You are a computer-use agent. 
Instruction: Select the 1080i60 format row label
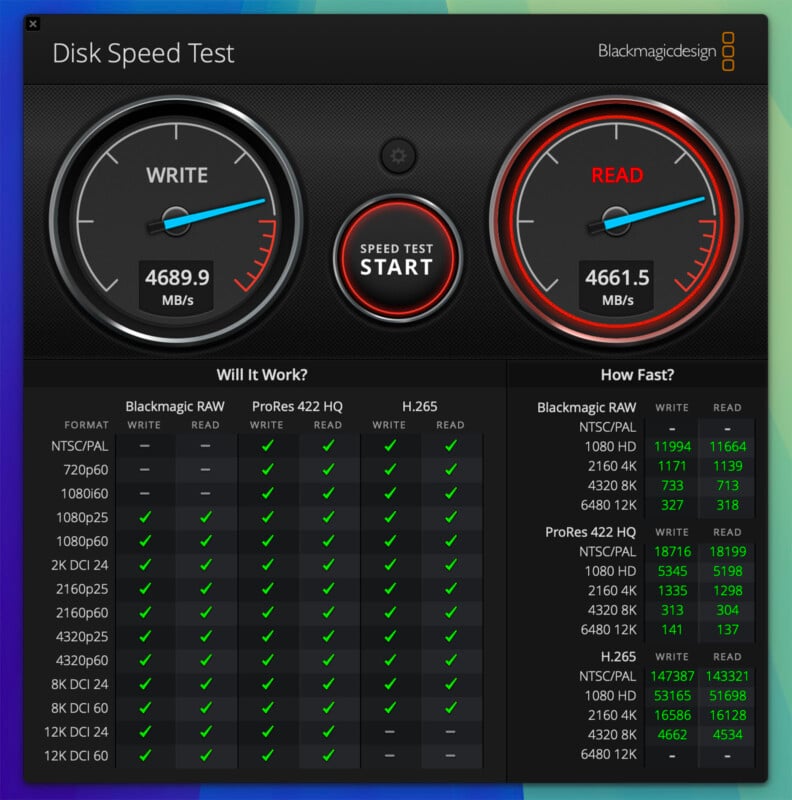pyautogui.click(x=85, y=494)
